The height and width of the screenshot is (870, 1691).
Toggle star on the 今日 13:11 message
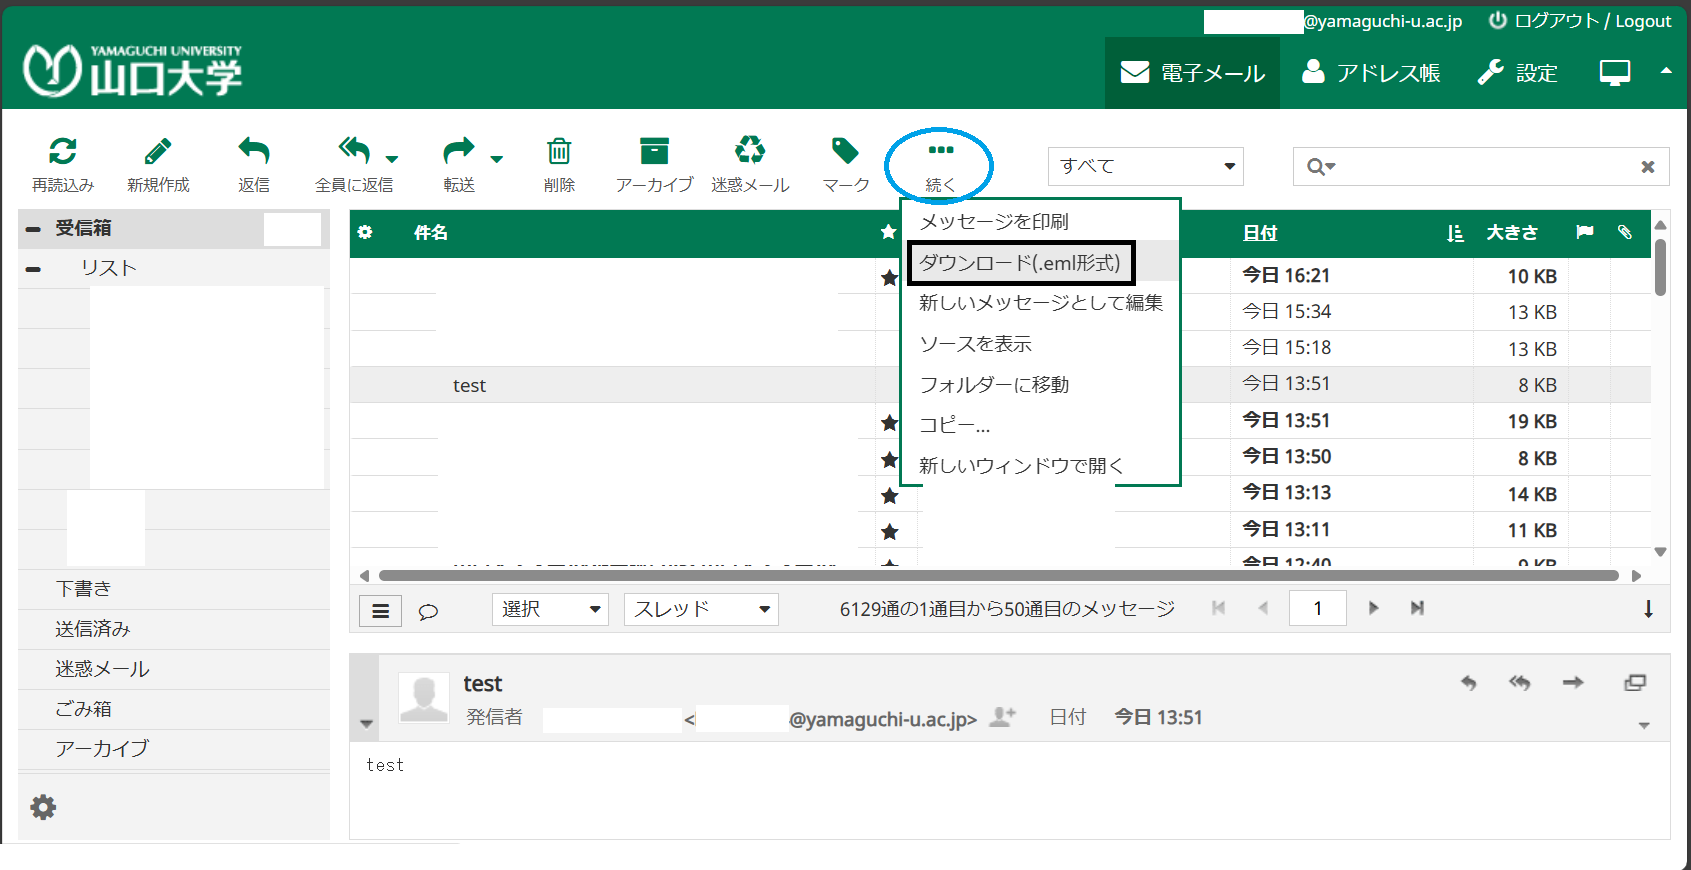click(x=889, y=531)
